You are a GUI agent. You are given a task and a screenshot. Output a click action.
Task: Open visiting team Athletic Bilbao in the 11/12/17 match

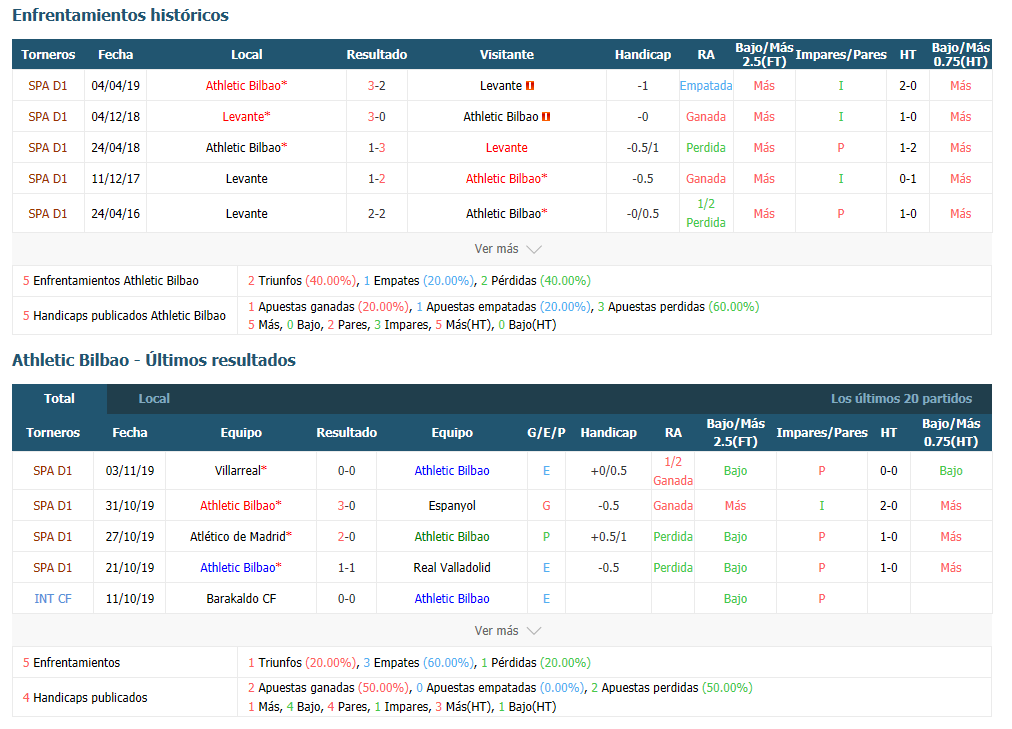507,179
